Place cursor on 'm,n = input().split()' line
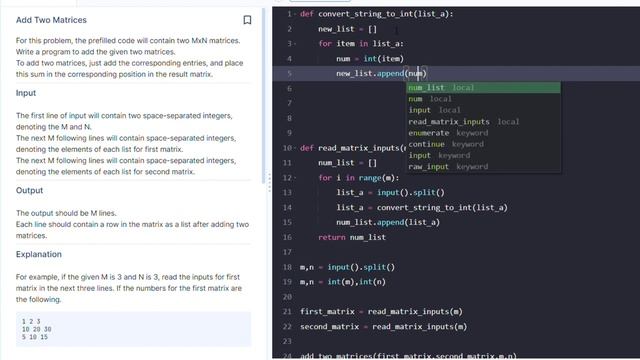 click(x=347, y=267)
